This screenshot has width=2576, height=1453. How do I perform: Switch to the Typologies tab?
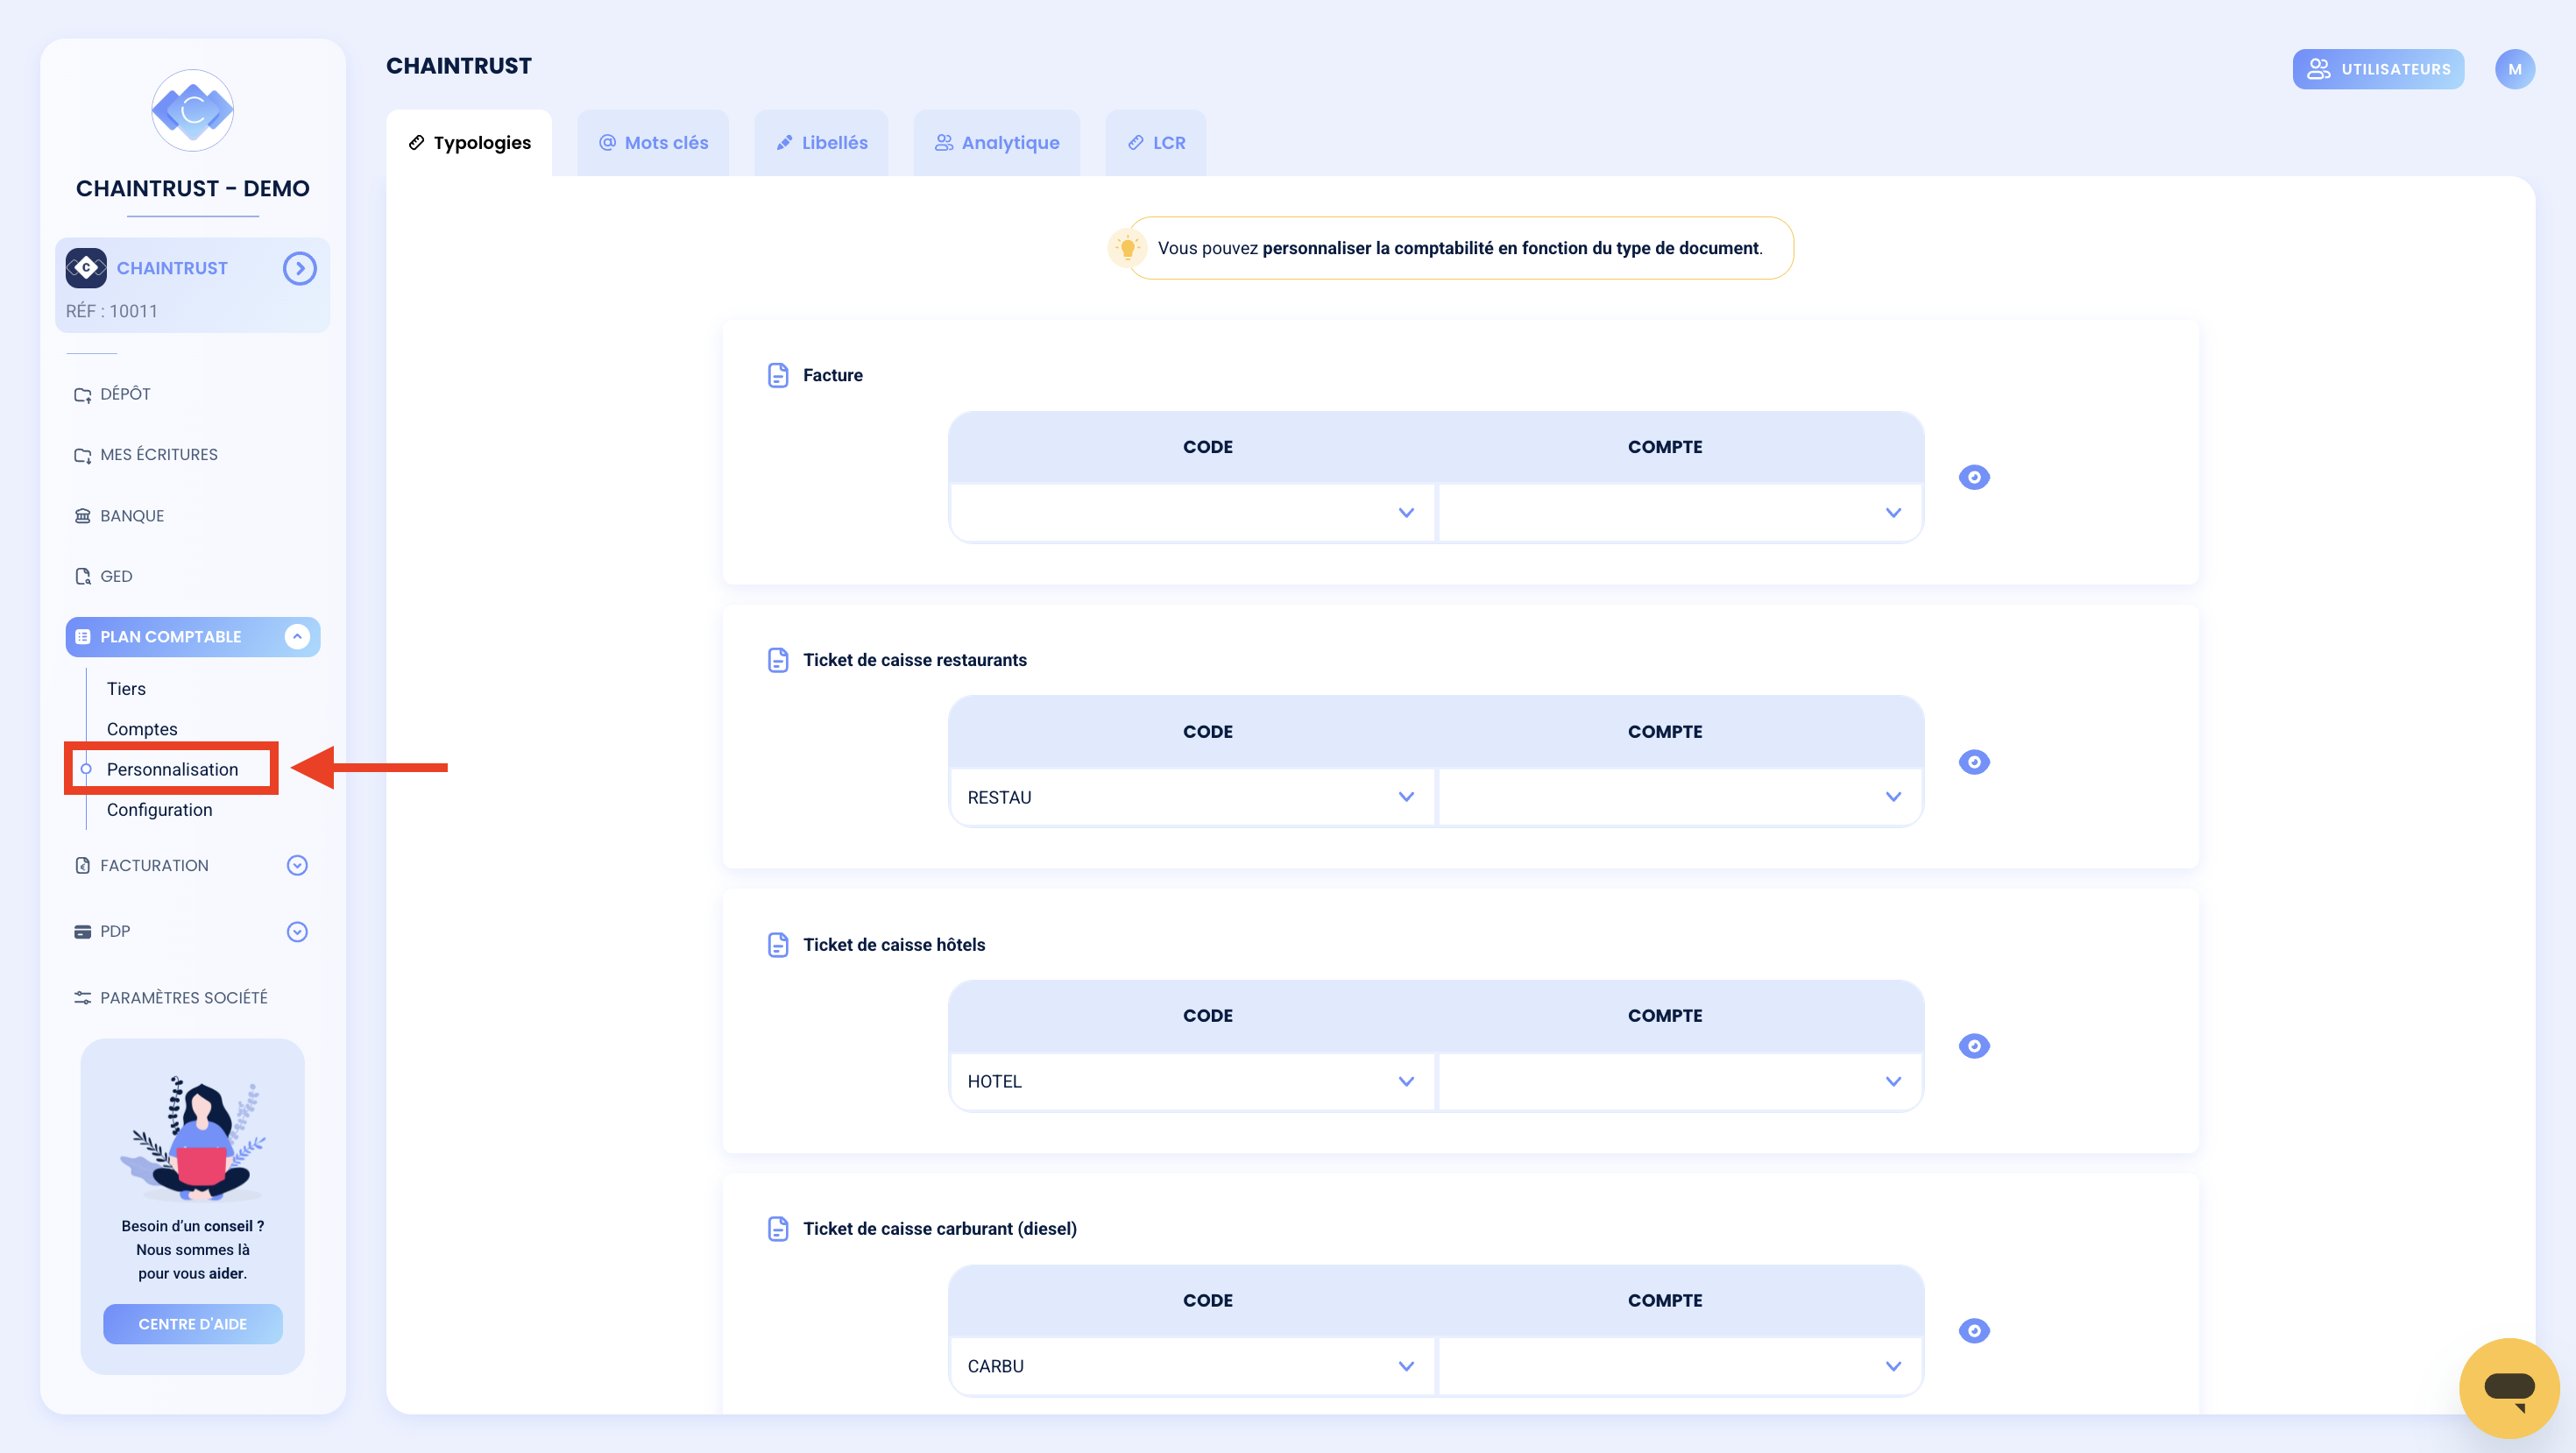469,143
